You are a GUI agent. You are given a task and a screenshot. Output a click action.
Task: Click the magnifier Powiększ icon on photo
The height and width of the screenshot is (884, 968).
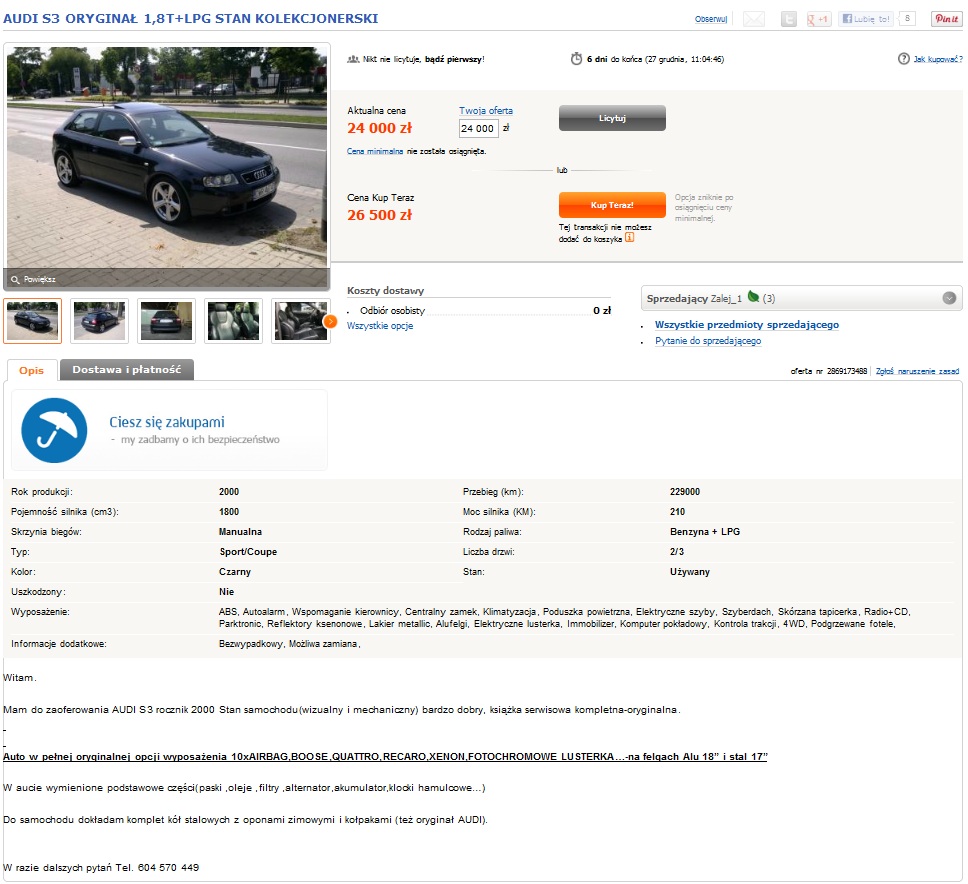pos(15,280)
